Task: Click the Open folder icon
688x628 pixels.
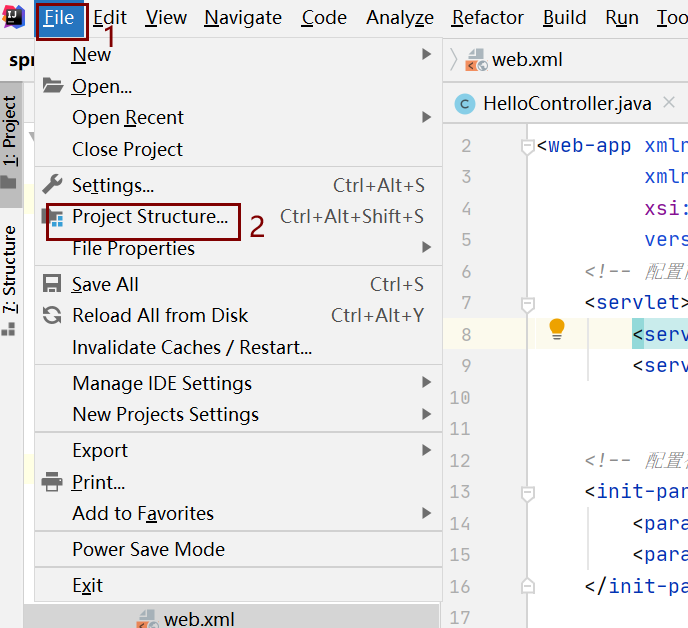Action: tap(53, 86)
